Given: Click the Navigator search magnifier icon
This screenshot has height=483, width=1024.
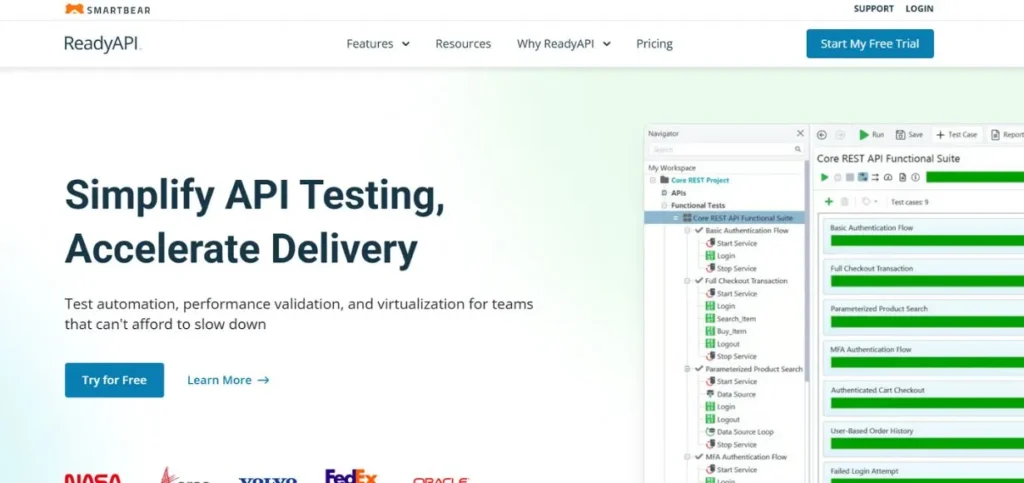Looking at the screenshot, I should click(x=797, y=149).
